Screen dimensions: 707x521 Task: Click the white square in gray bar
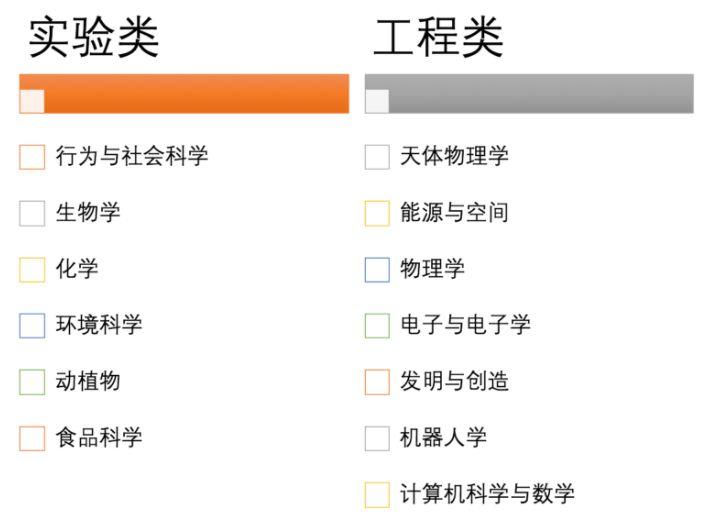tap(377, 101)
